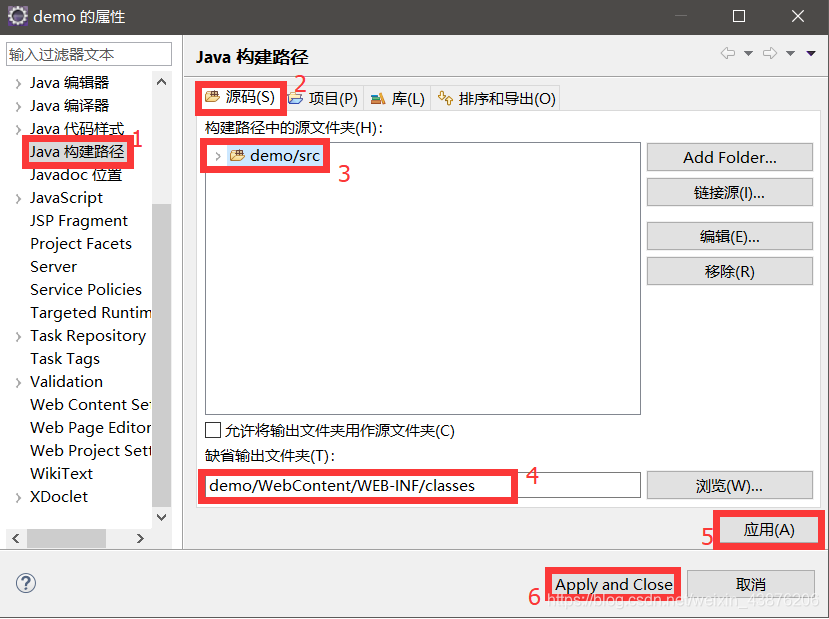Image resolution: width=829 pixels, height=619 pixels.
Task: Open the forward history dropdown arrow
Action: tap(790, 53)
